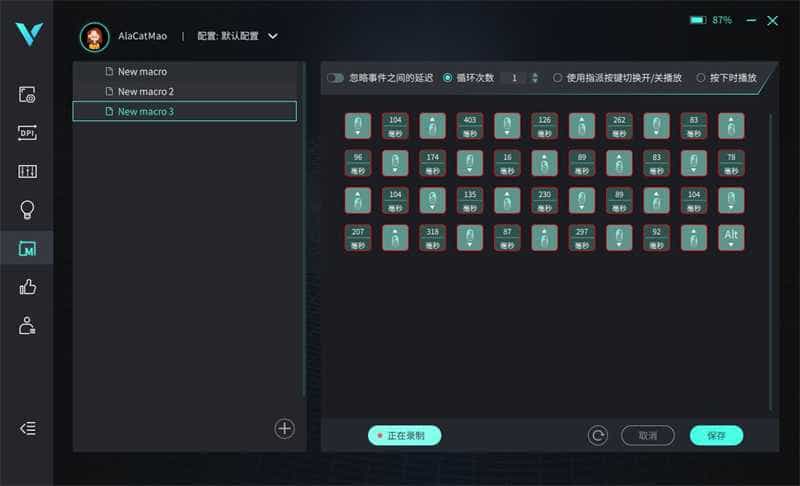800x486 pixels.
Task: Expand the 配置 profile dropdown
Action: [273, 36]
